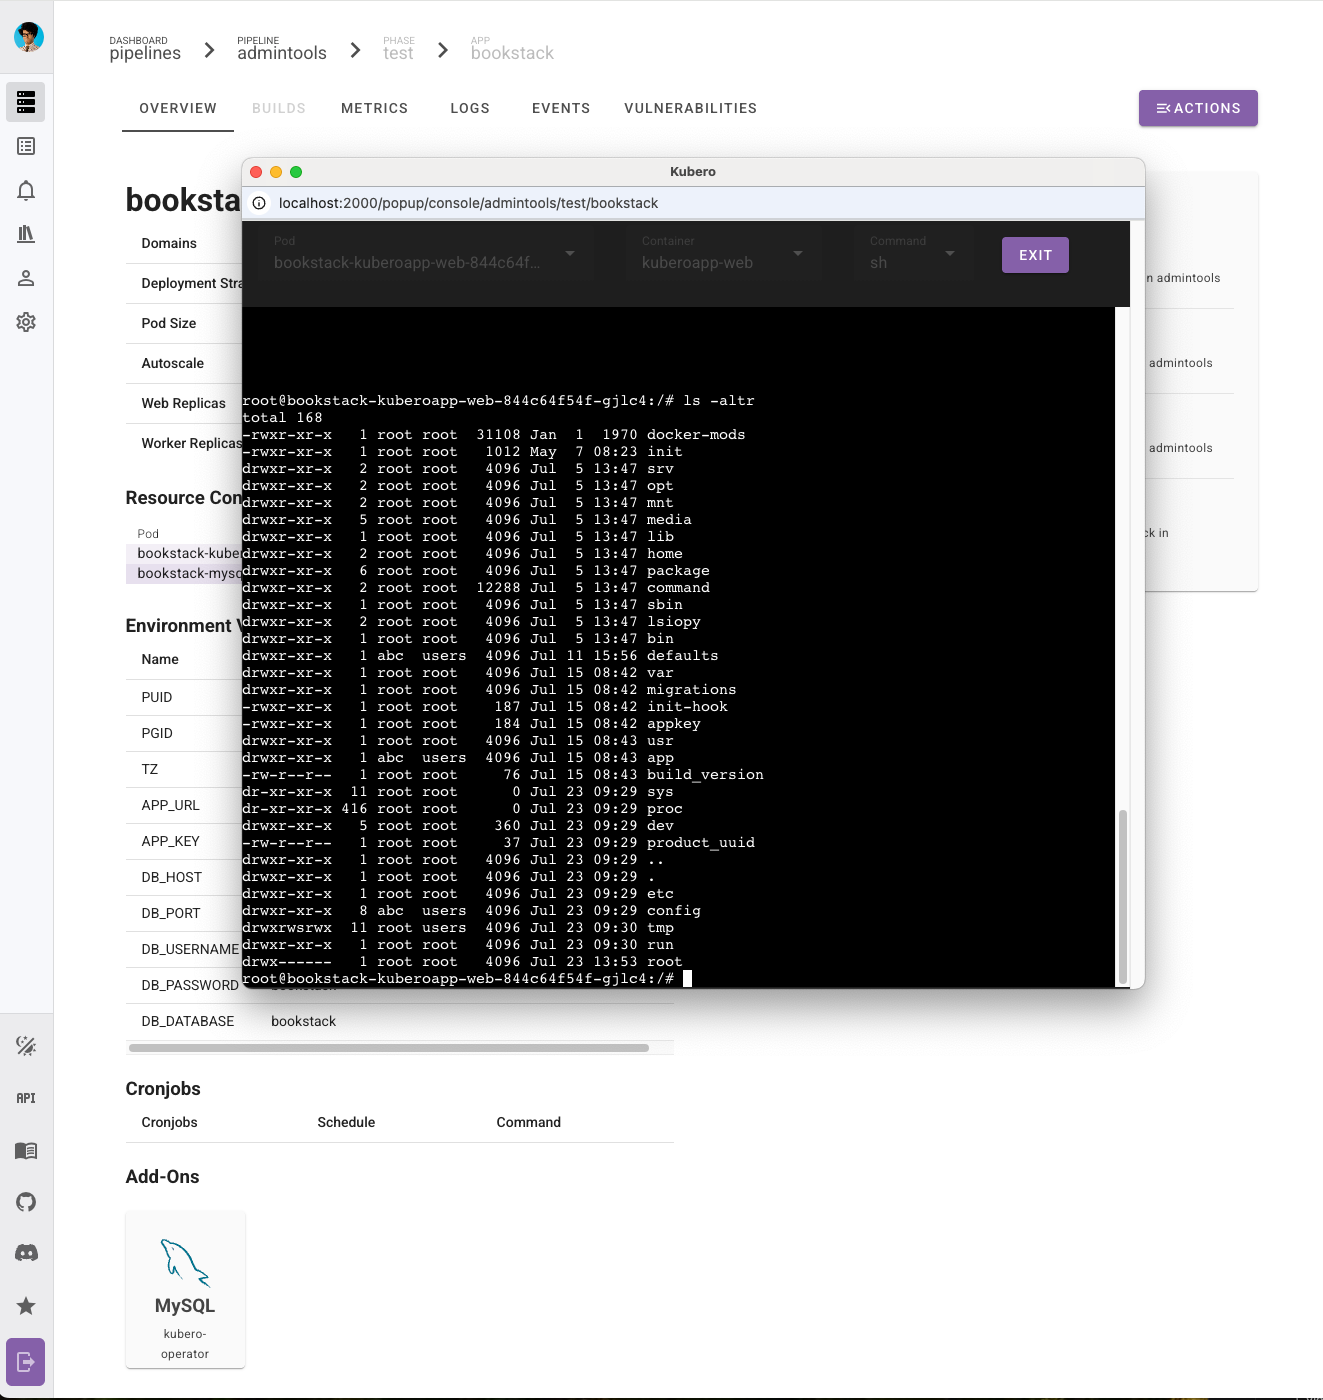Click the API icon in sidebar
Image resolution: width=1323 pixels, height=1400 pixels.
coord(26,1098)
